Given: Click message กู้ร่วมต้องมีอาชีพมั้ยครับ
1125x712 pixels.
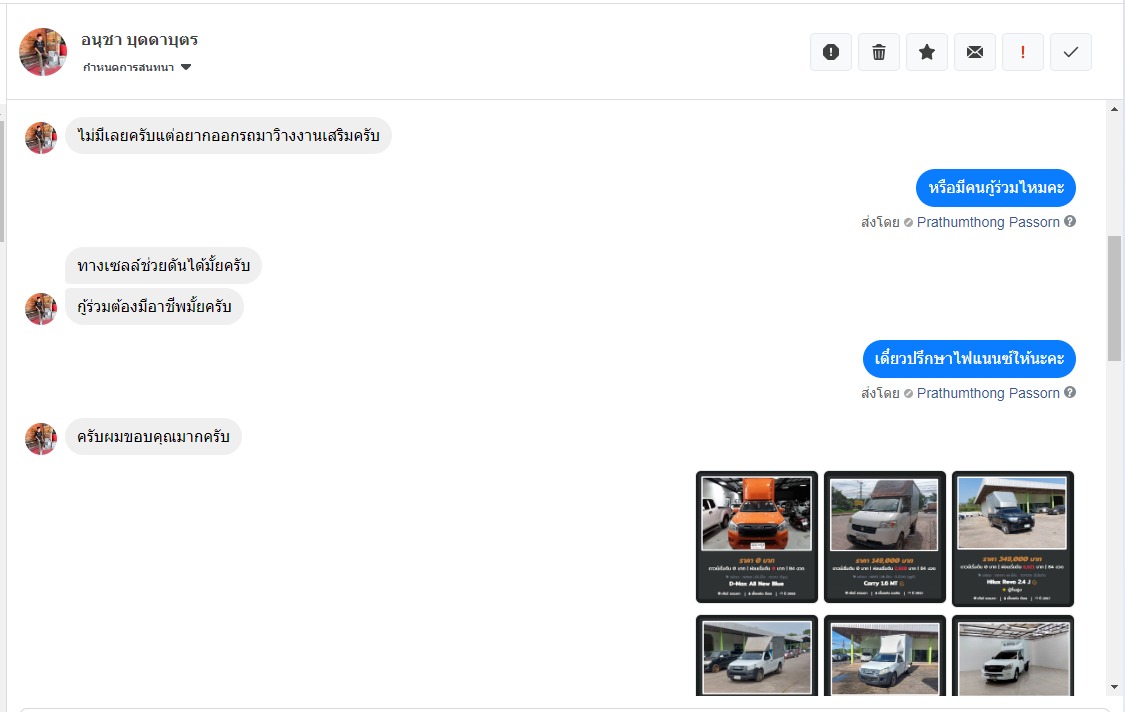Looking at the screenshot, I should click(x=154, y=306).
